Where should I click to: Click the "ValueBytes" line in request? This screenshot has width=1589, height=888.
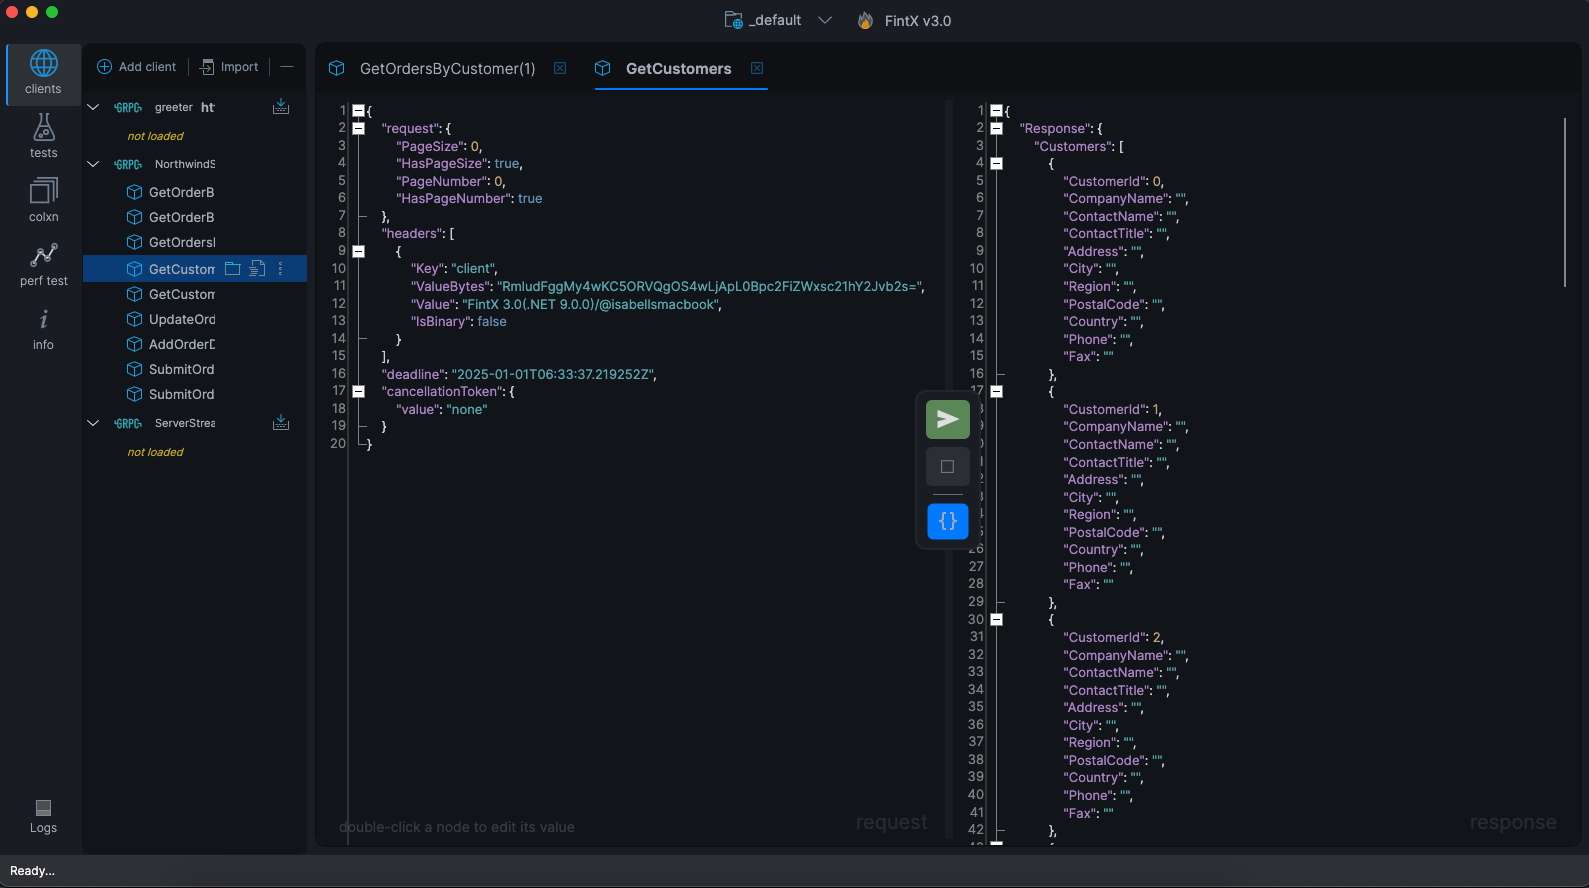coord(667,286)
